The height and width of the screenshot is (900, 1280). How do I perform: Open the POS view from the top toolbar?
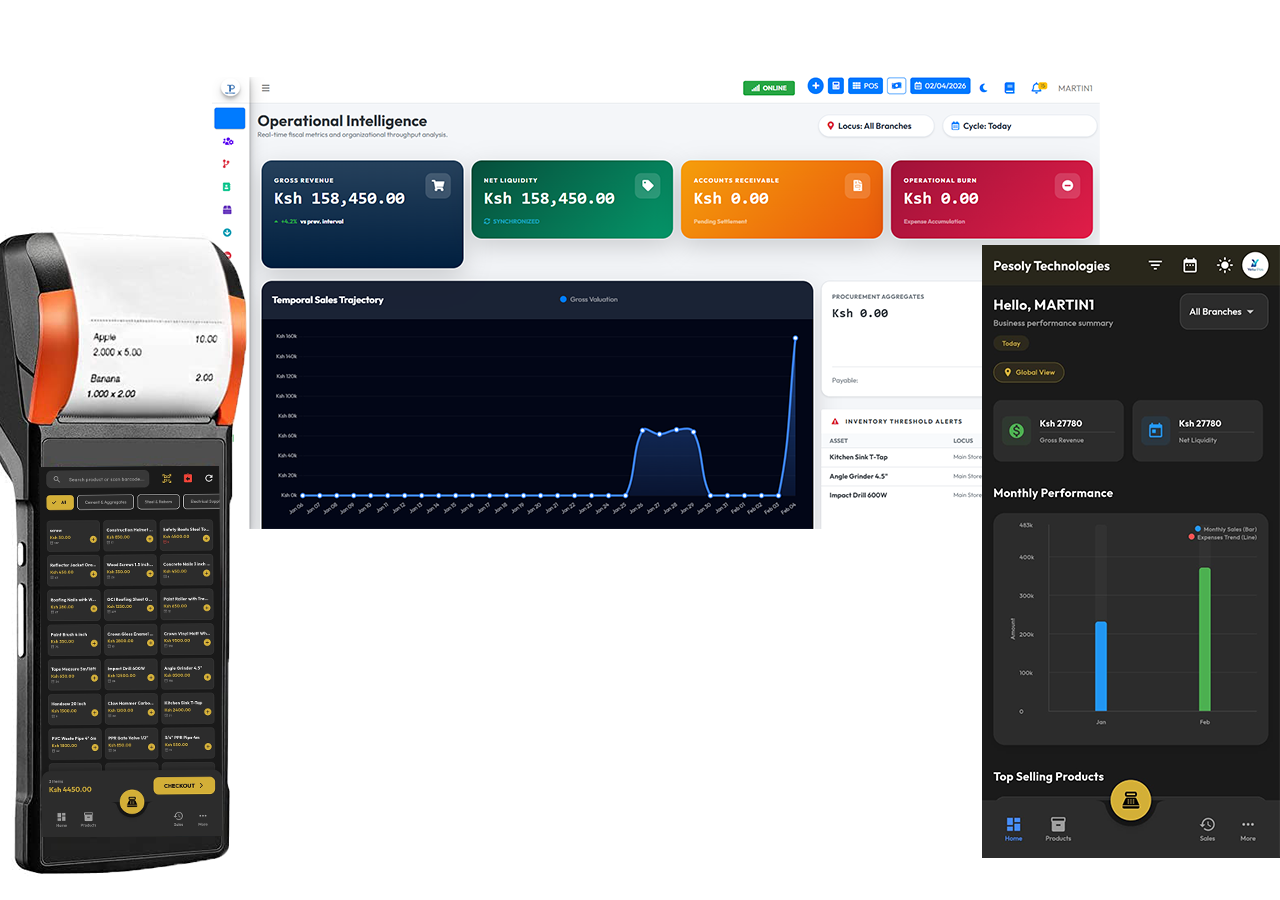pos(864,86)
